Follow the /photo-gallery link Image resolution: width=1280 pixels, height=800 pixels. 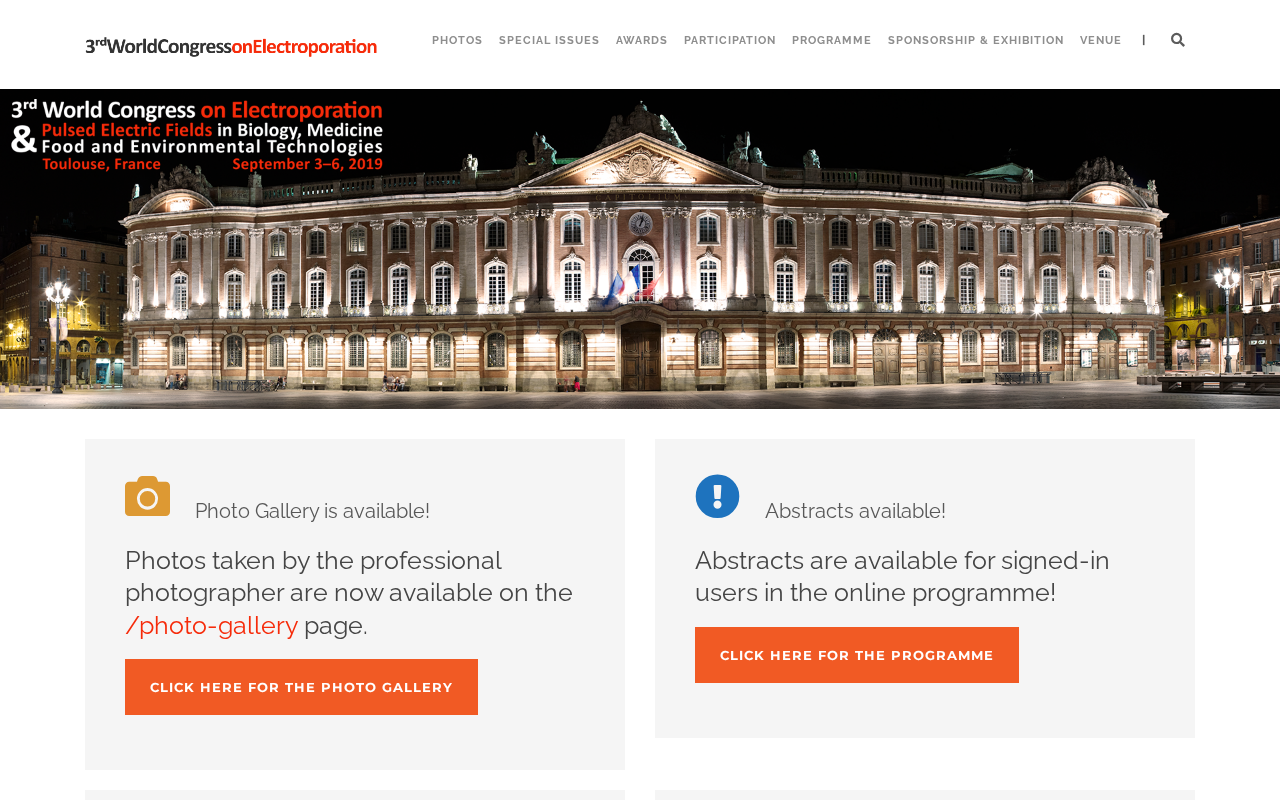click(211, 625)
